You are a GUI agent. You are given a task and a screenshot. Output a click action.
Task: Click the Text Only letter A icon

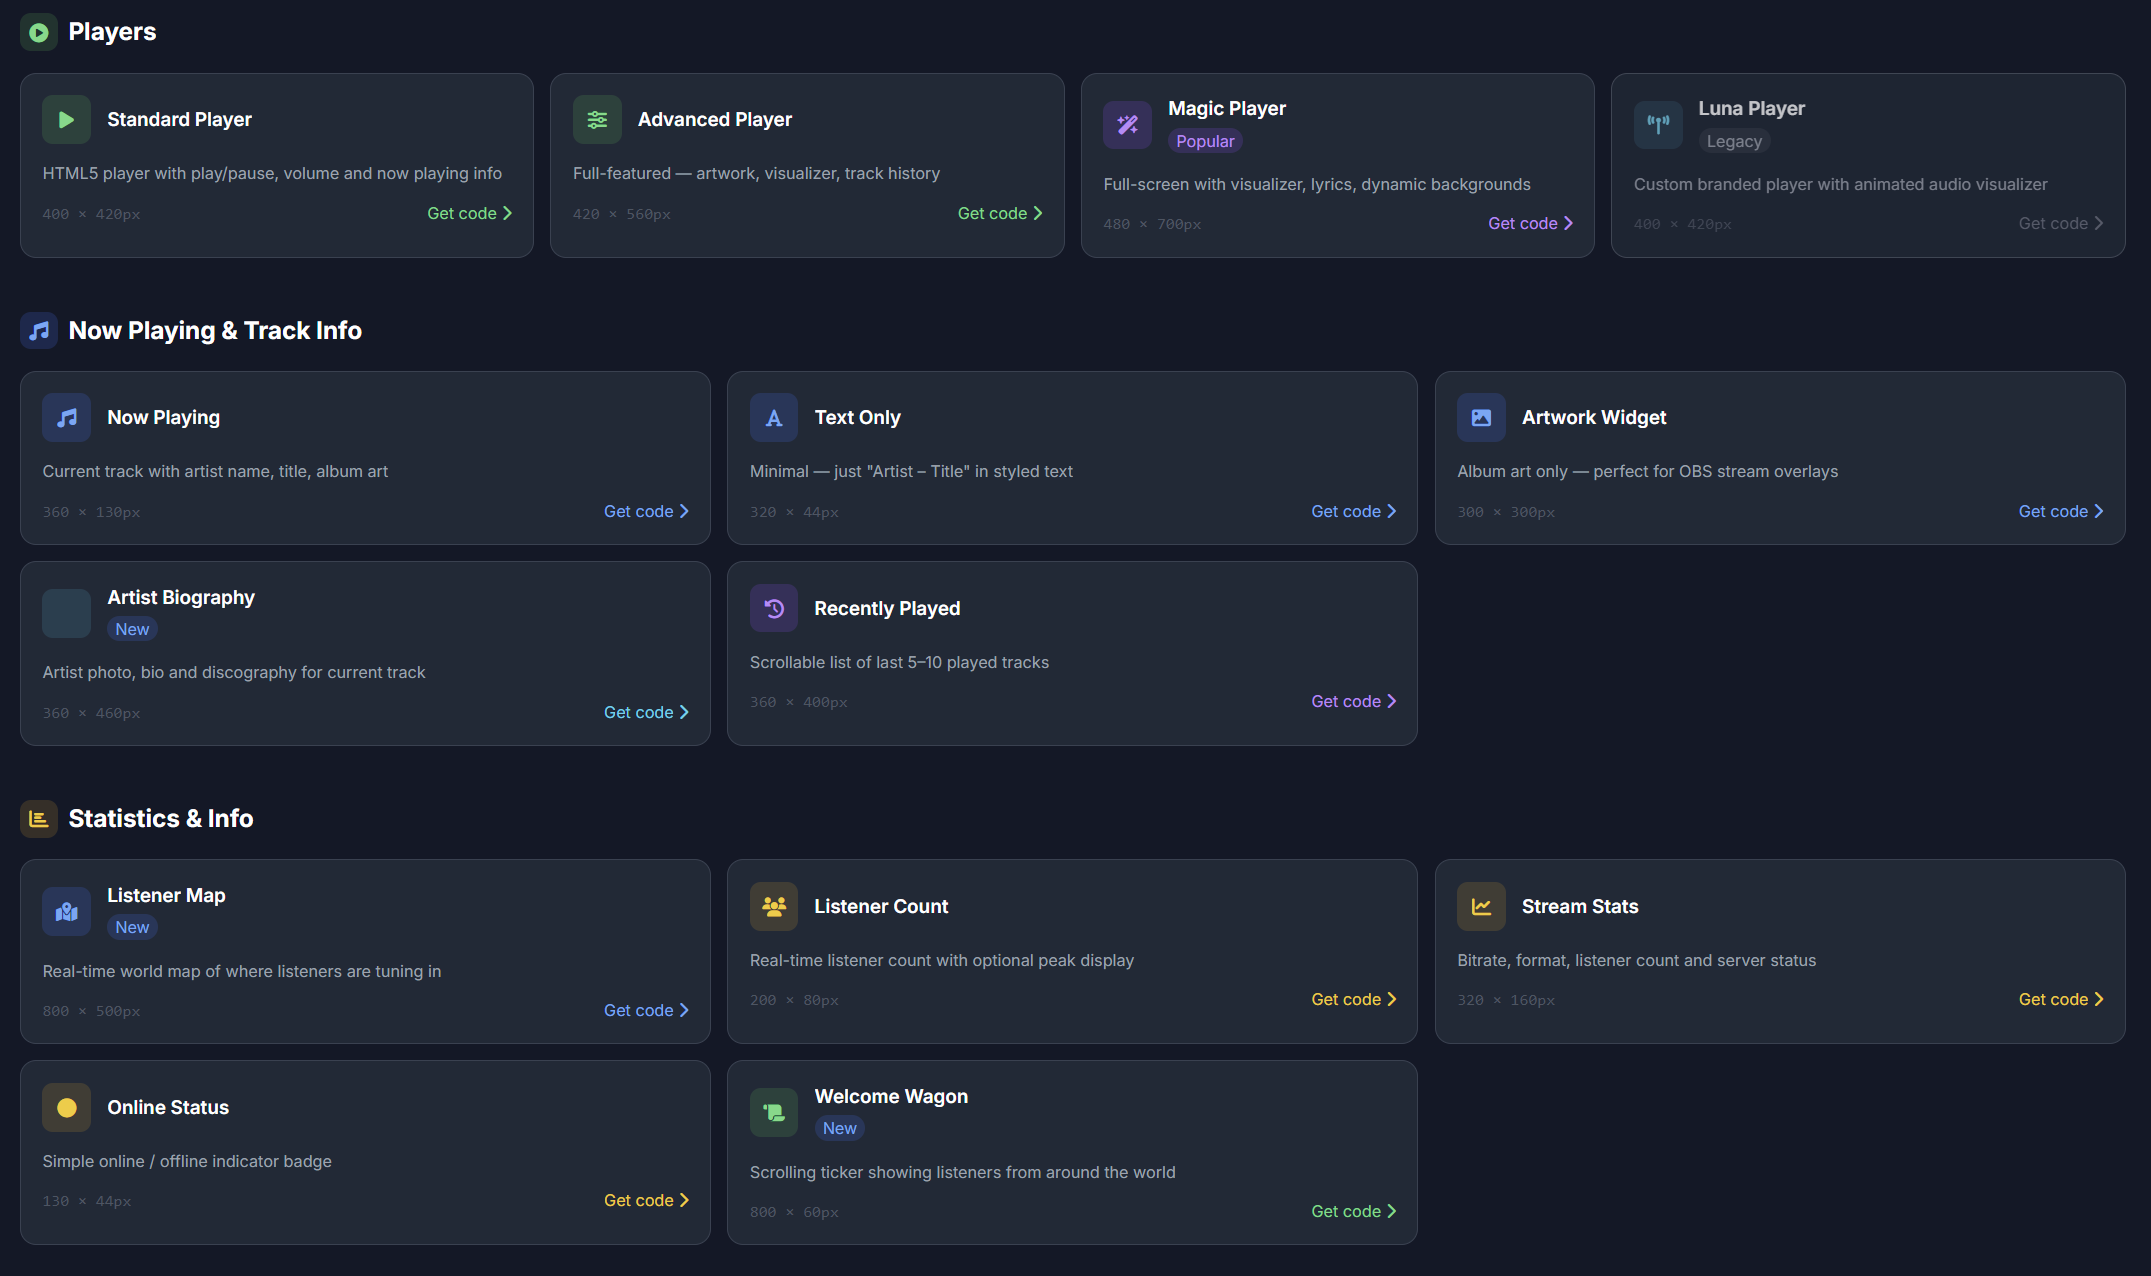pos(773,417)
